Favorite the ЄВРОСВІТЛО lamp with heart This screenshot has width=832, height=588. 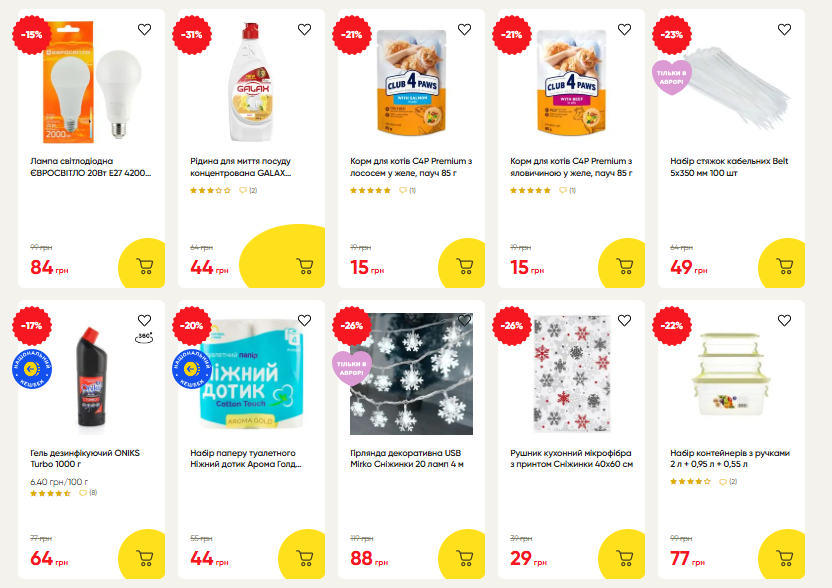[144, 30]
